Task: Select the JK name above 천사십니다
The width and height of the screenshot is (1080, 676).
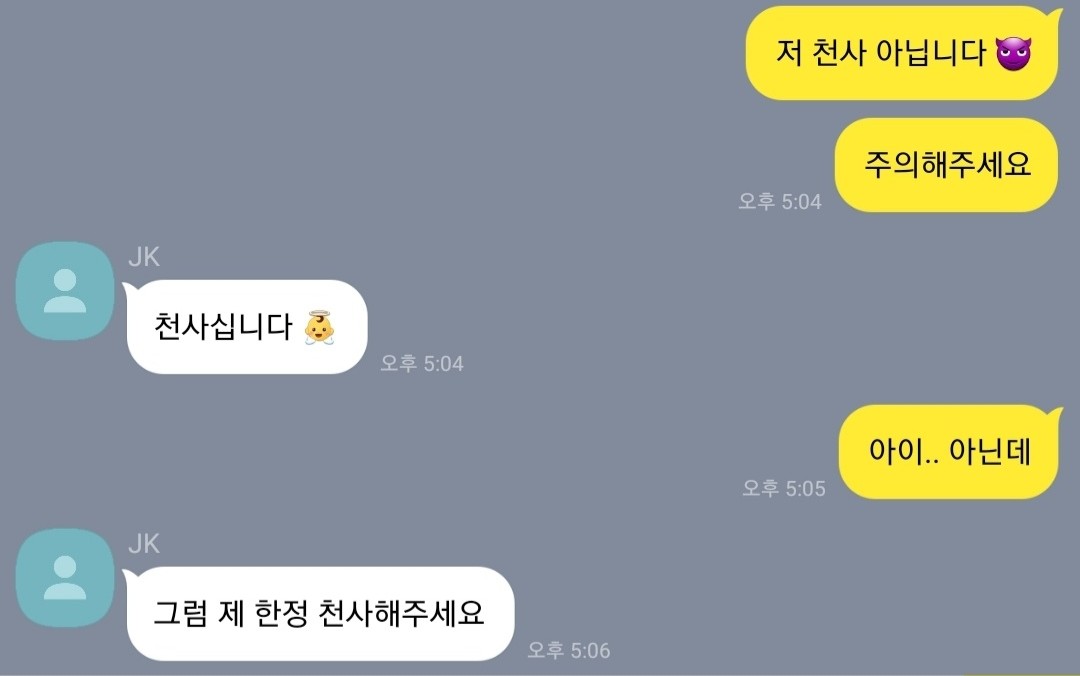Action: pyautogui.click(x=144, y=257)
